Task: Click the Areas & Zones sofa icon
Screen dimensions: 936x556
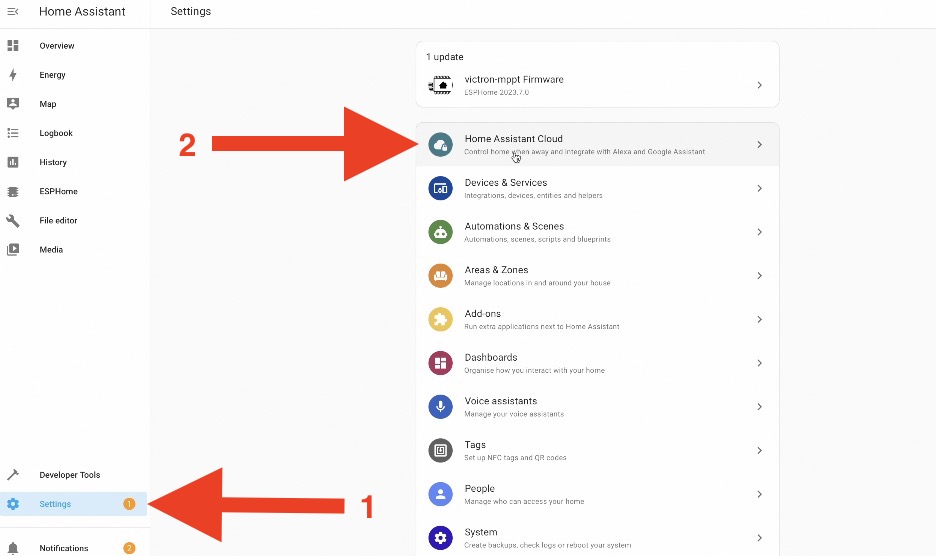Action: [x=441, y=275]
